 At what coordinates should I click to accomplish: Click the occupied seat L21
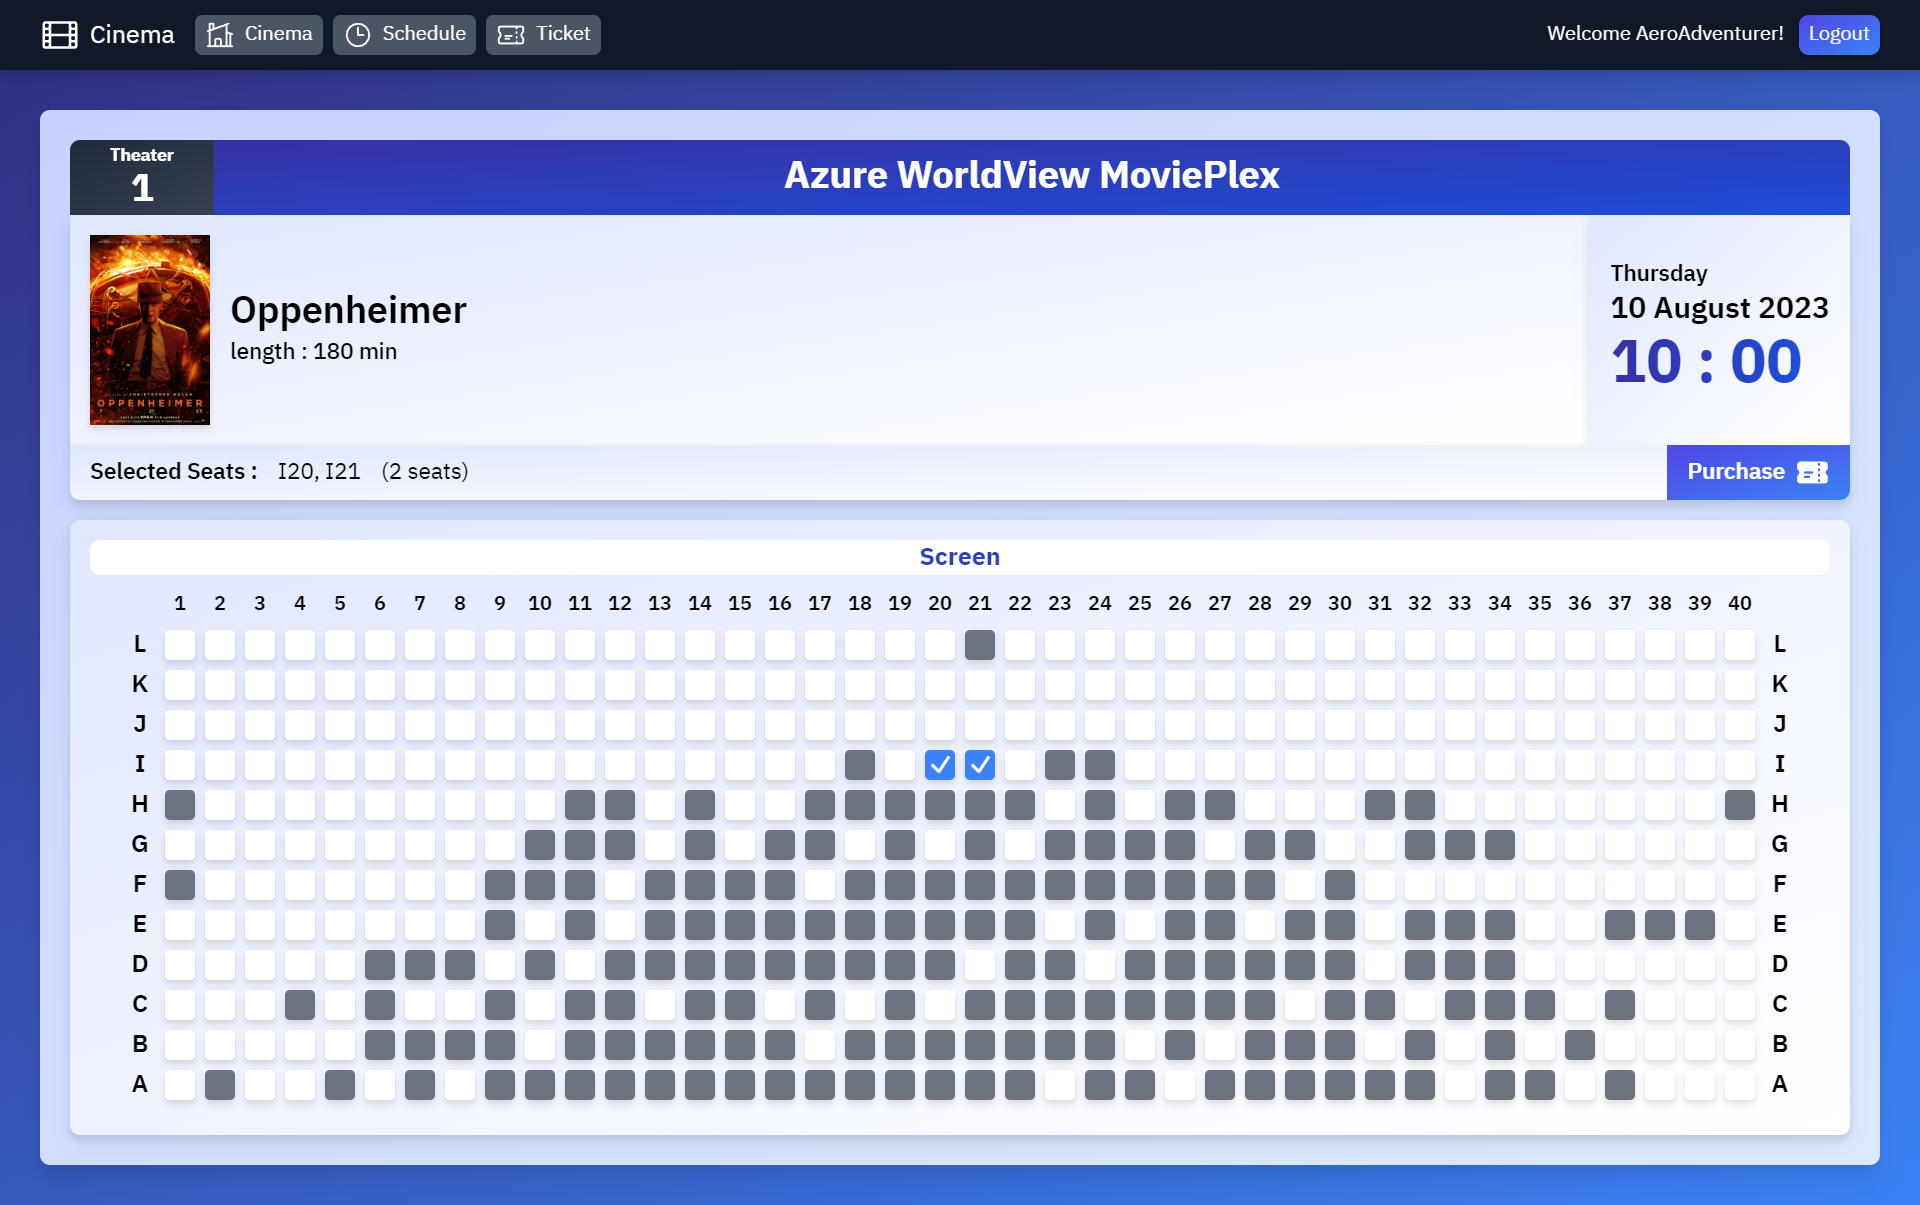coord(980,645)
